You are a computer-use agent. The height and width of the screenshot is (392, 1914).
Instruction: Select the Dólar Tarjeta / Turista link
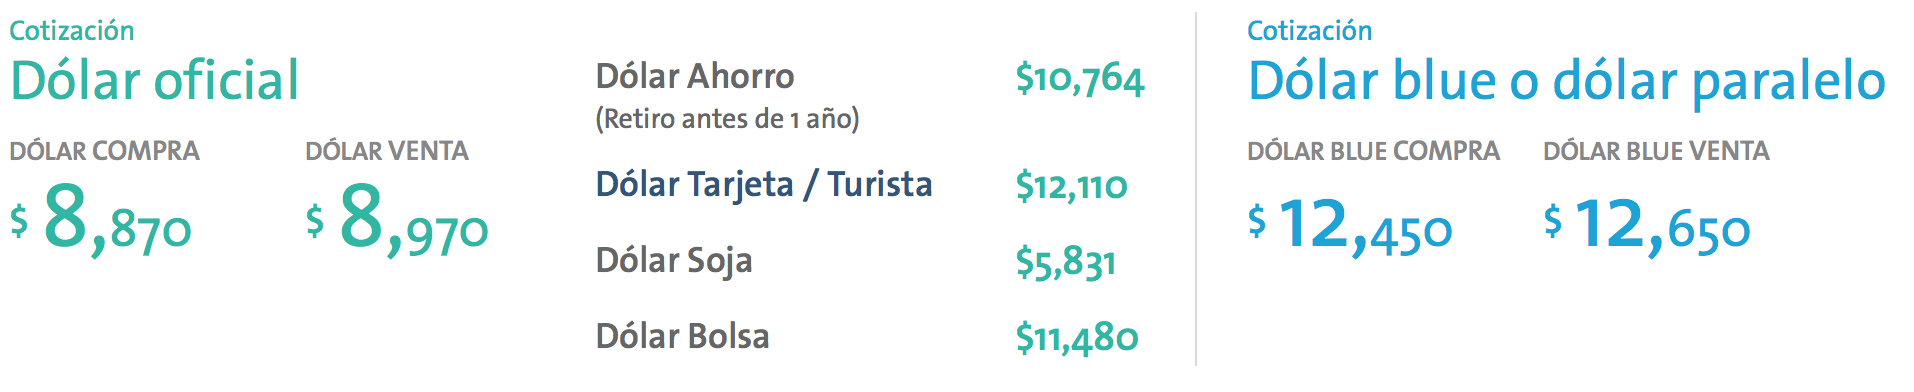tap(764, 185)
